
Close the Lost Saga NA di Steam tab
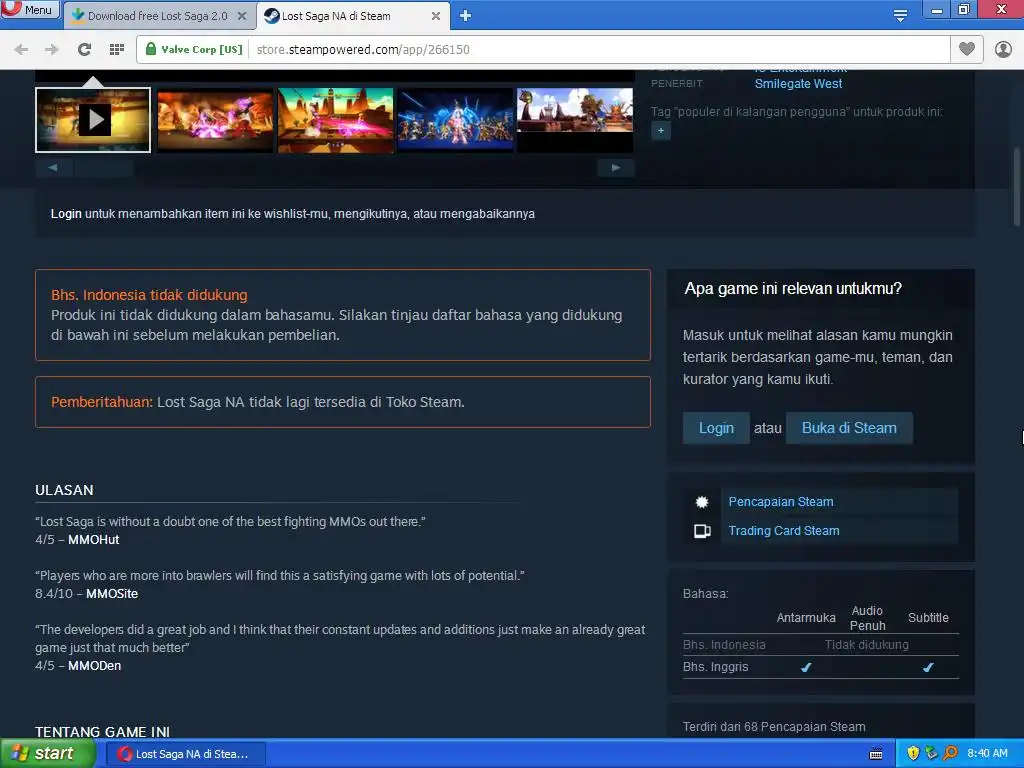(x=436, y=16)
